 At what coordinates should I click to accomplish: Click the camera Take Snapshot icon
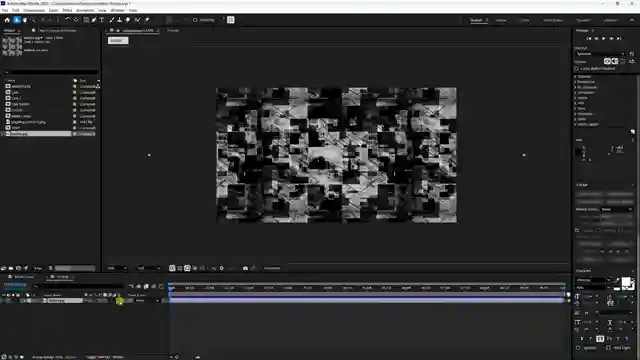pyautogui.click(x=245, y=268)
